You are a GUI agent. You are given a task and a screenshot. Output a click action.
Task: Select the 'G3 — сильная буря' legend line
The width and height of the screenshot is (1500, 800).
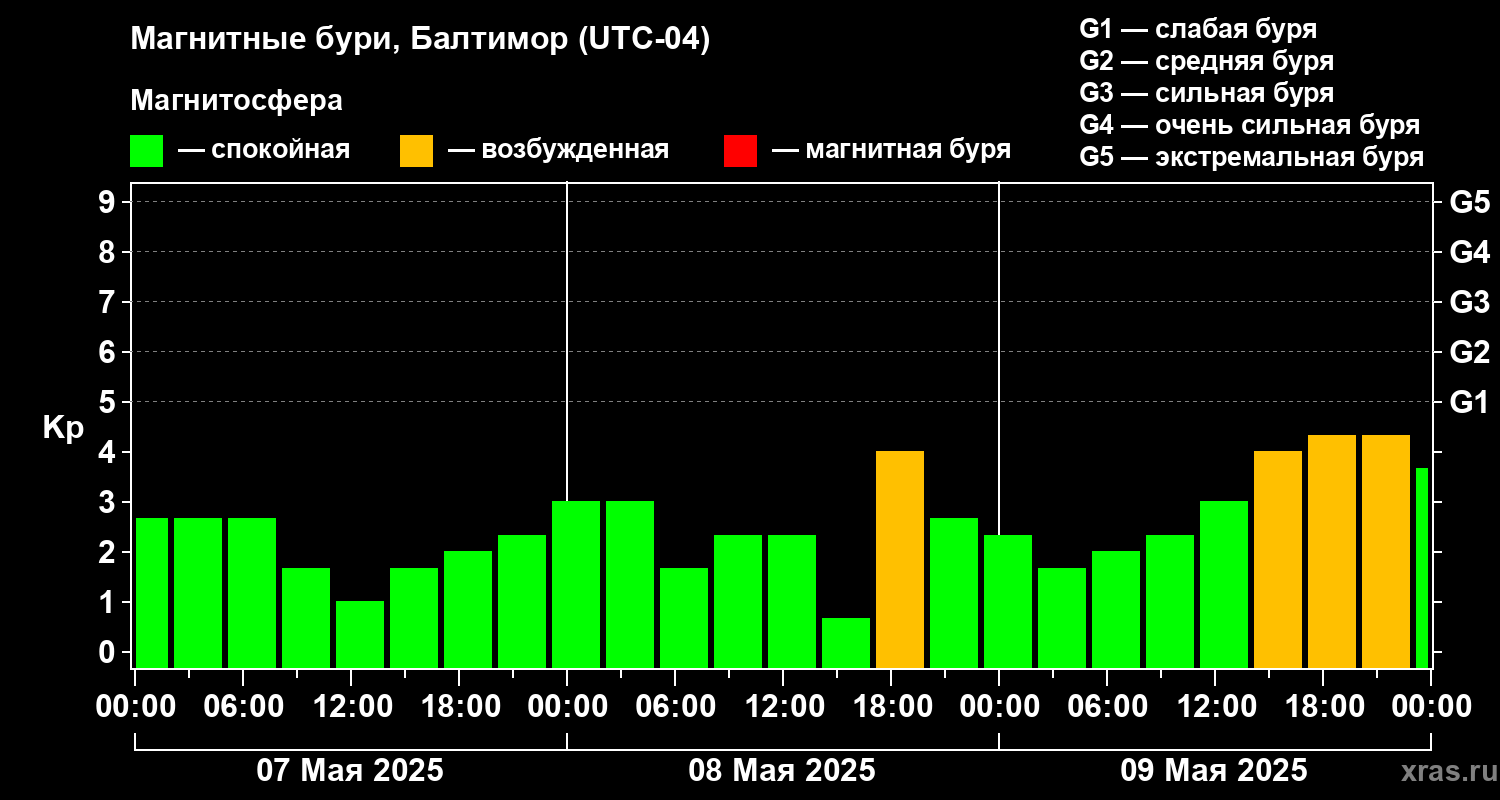click(1207, 93)
